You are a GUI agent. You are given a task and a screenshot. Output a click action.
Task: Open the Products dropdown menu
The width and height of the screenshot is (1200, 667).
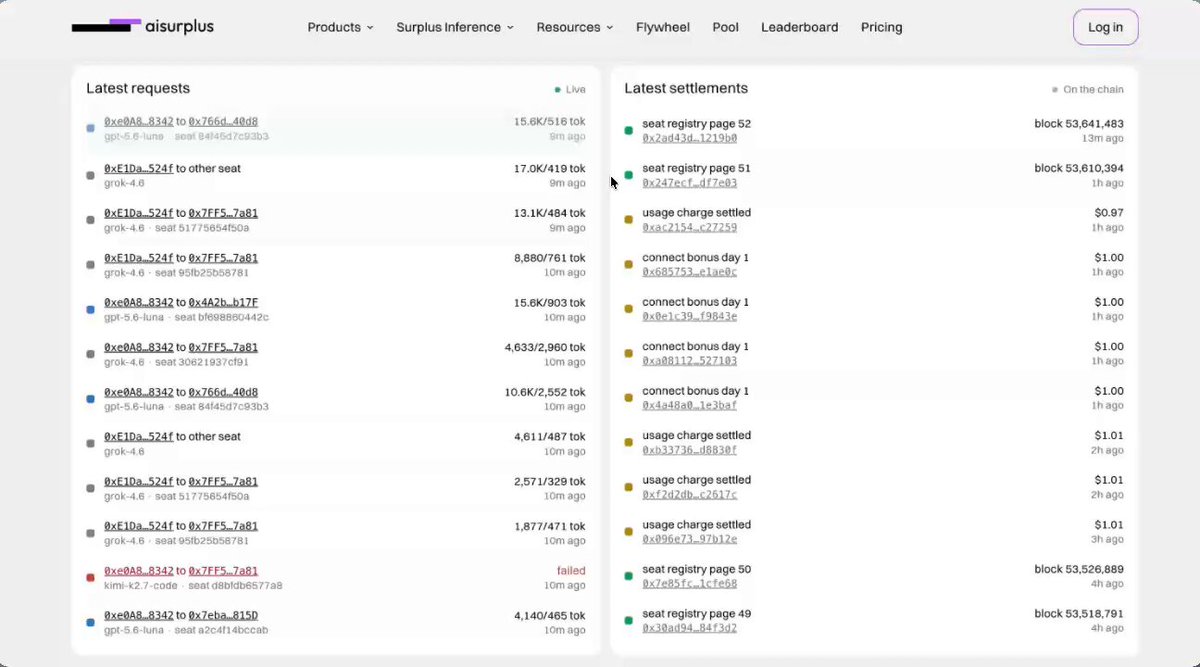pos(340,27)
